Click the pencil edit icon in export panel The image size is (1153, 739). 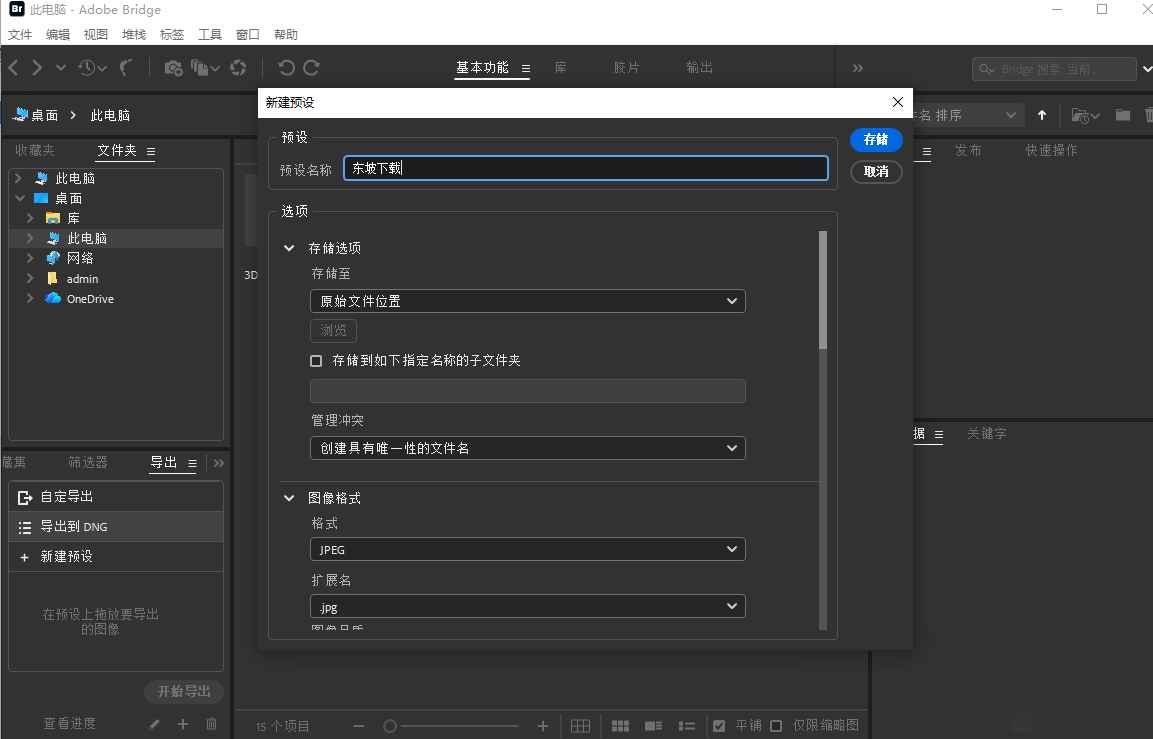154,724
